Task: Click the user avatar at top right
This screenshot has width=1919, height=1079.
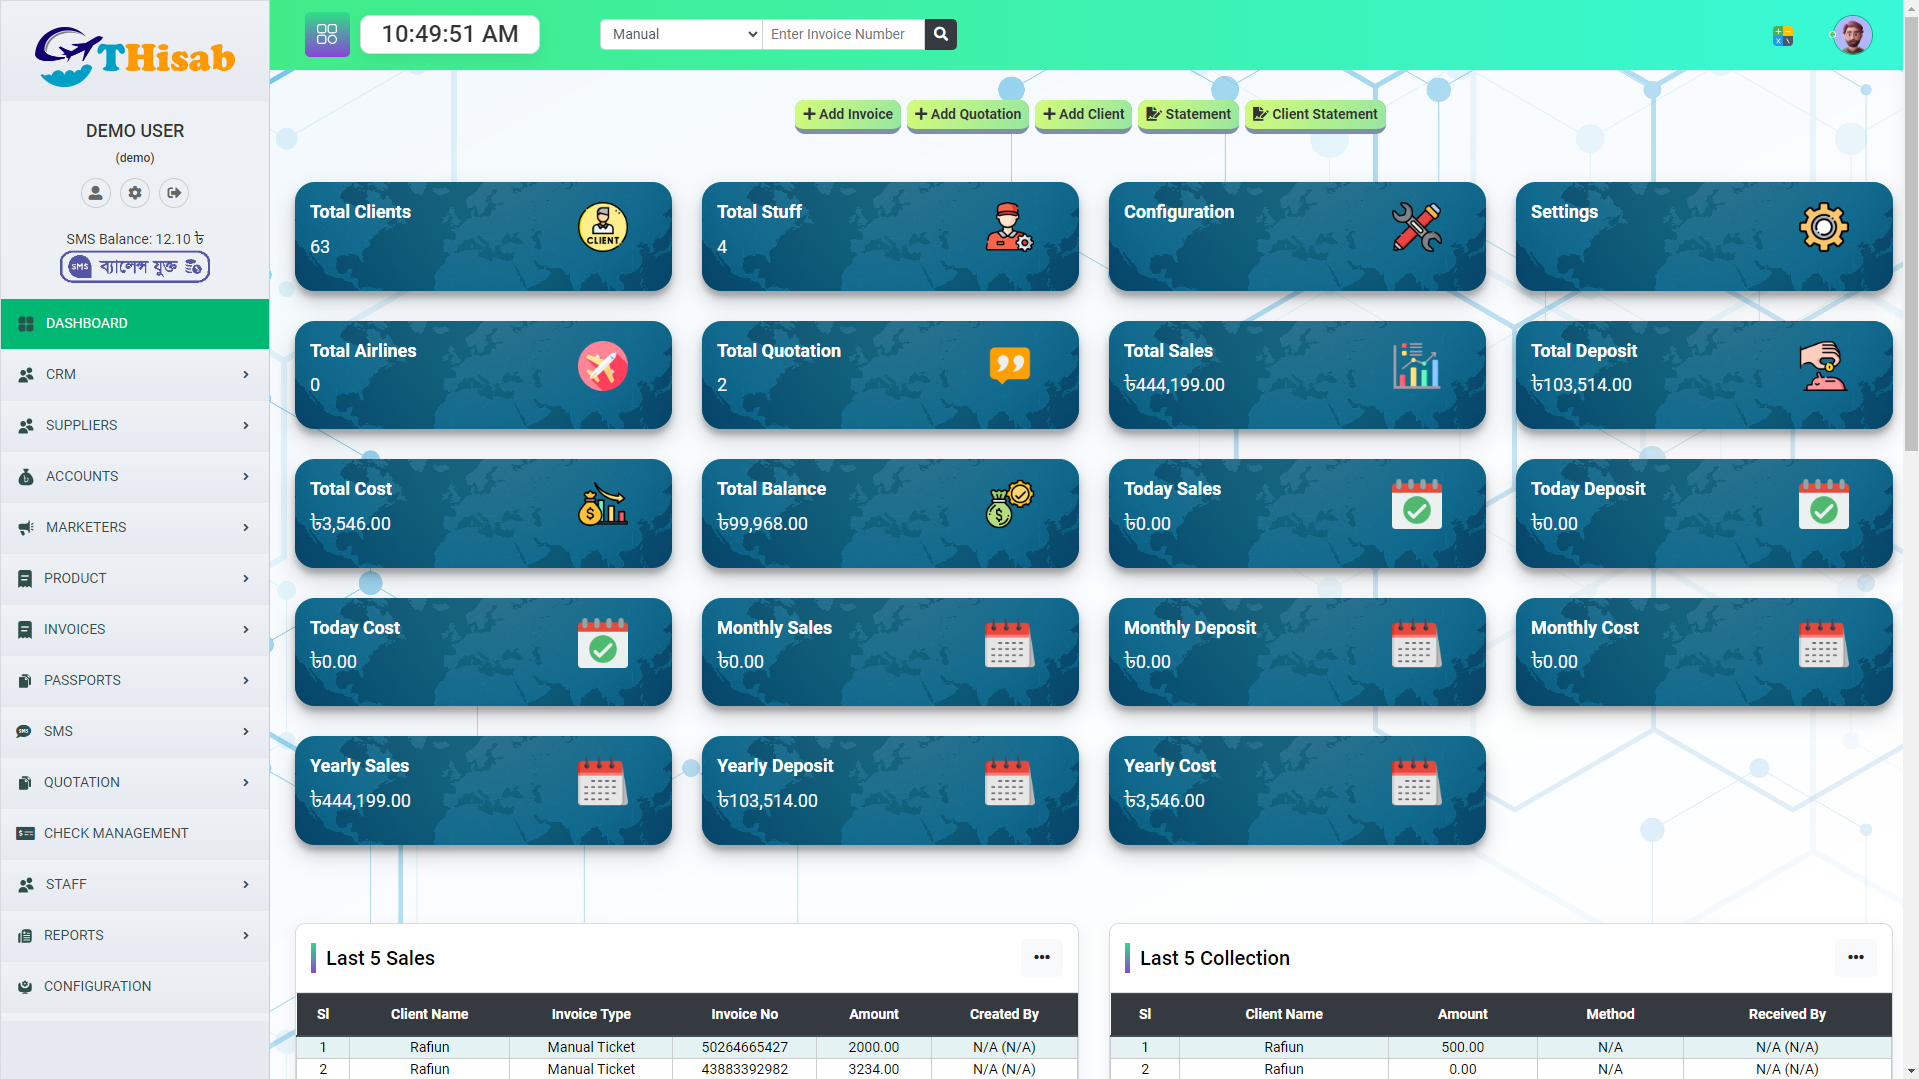Action: tap(1852, 35)
